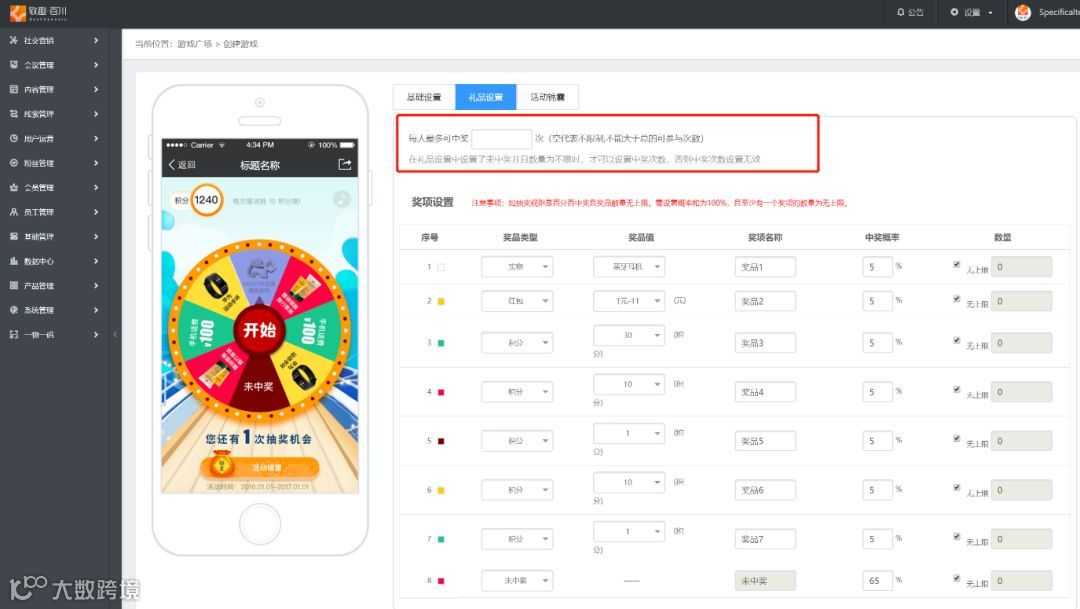Click the 设置 gear icon
The height and width of the screenshot is (609, 1080).
(x=954, y=12)
